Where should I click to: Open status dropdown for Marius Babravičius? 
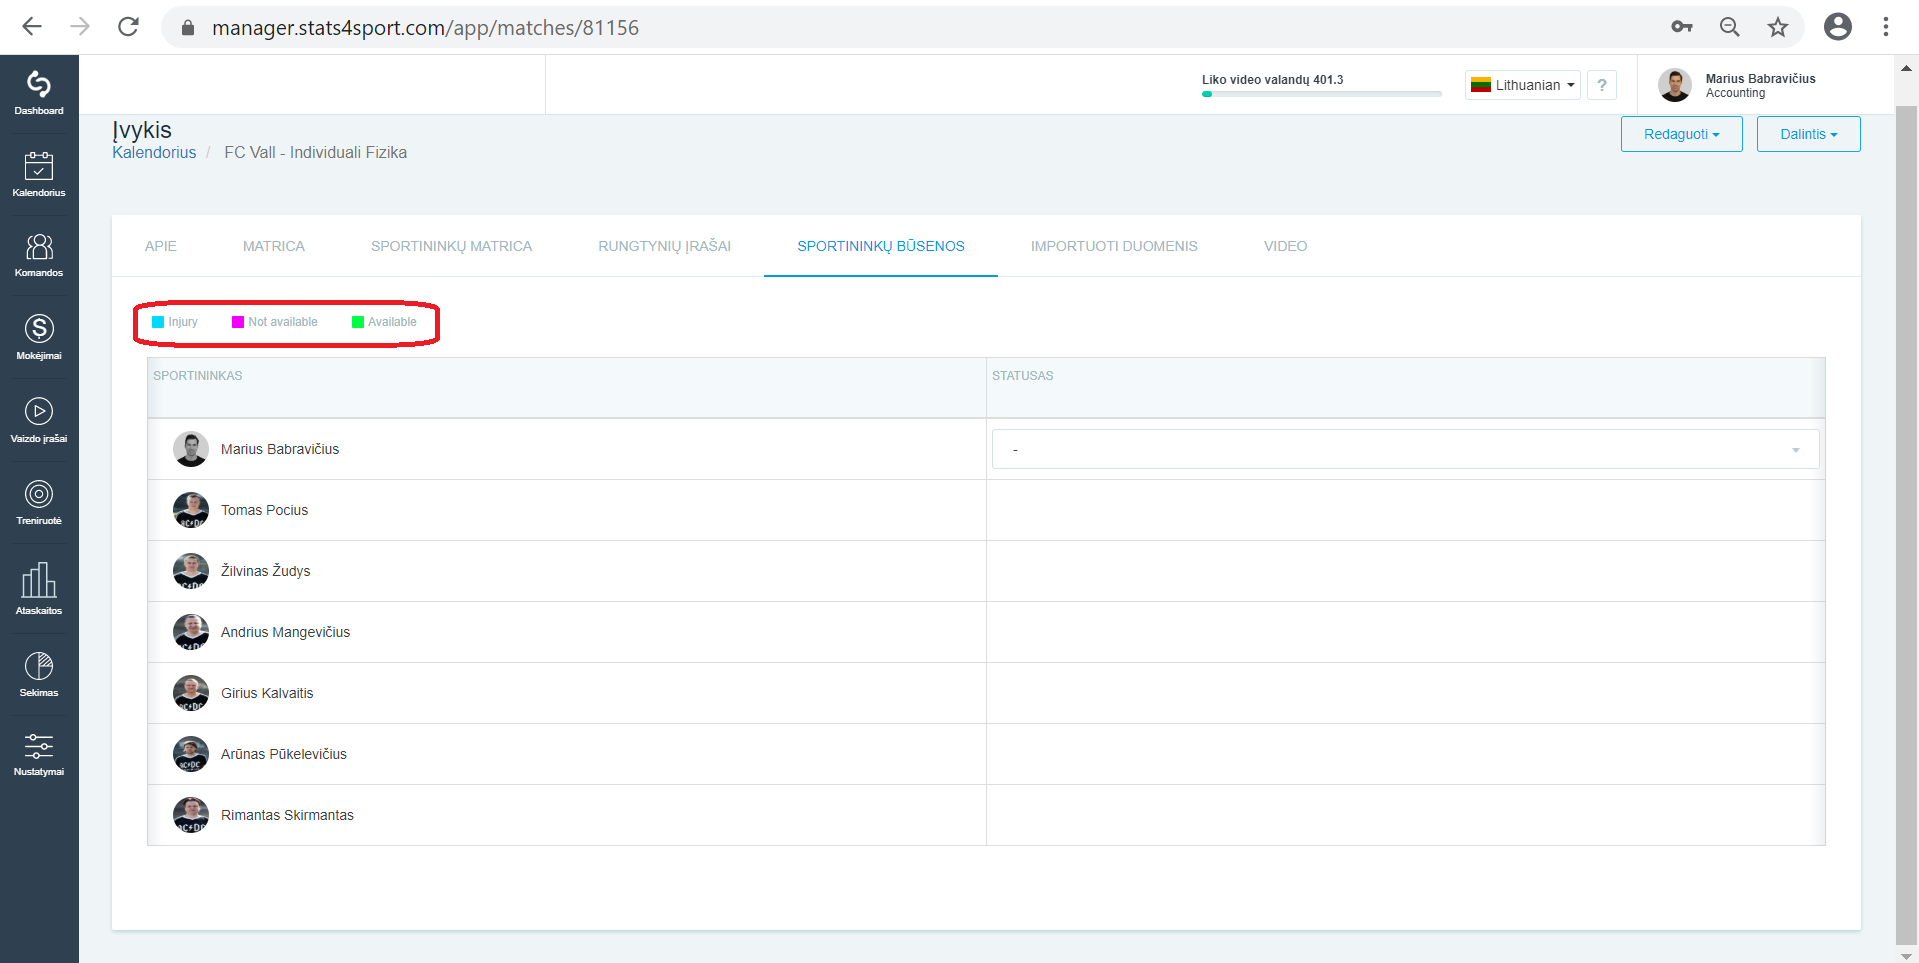(x=1405, y=449)
